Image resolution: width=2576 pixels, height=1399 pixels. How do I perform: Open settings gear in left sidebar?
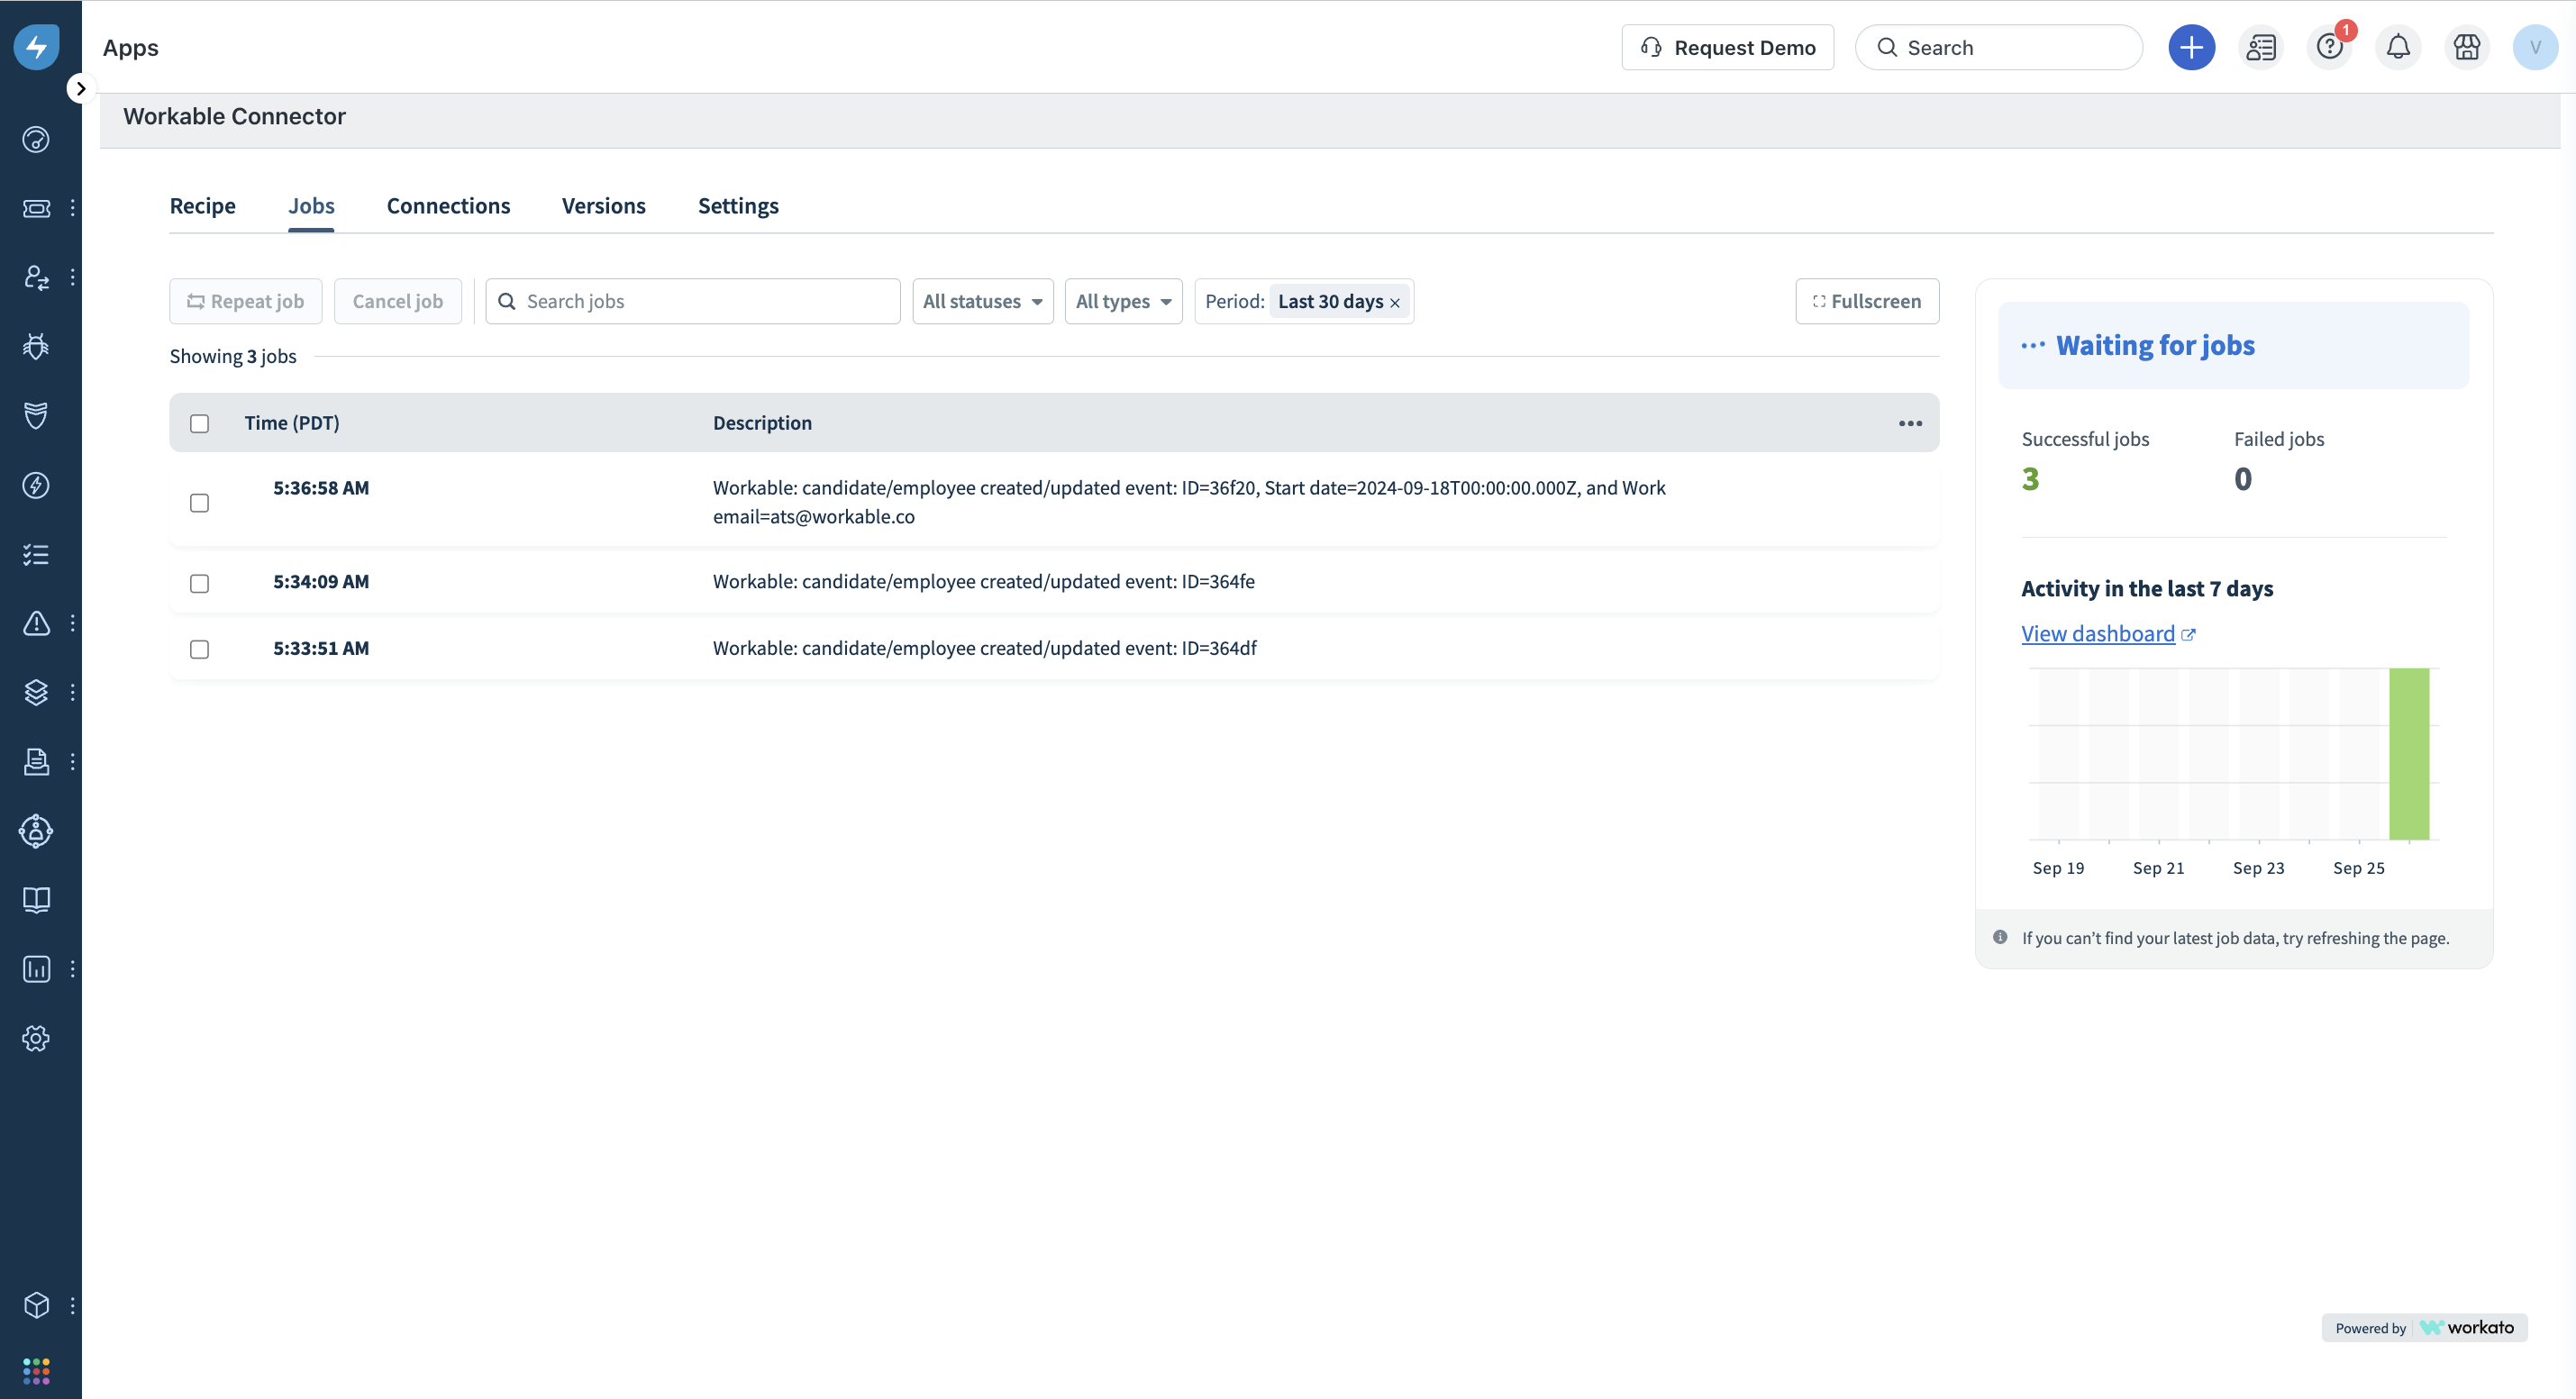(36, 1038)
